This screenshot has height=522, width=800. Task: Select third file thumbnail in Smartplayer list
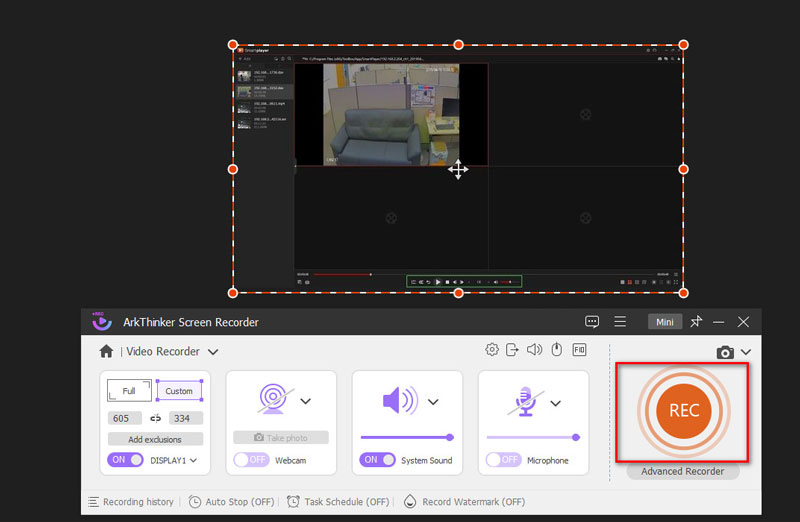pyautogui.click(x=244, y=108)
